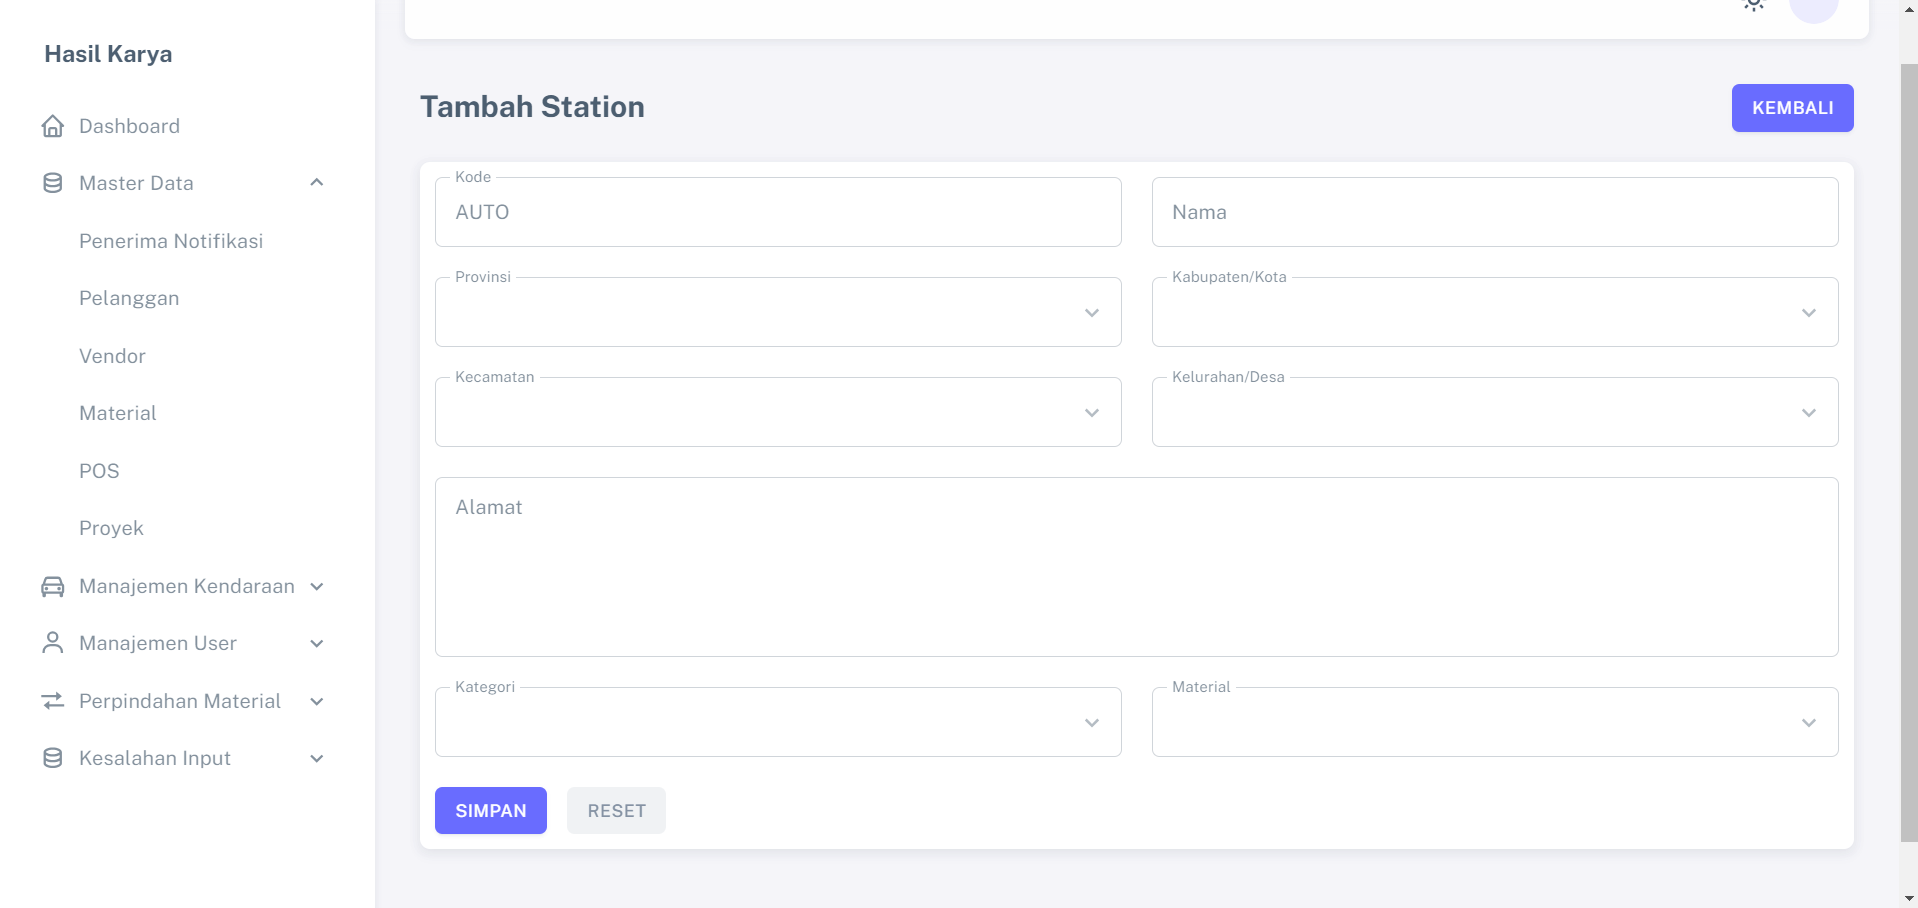
Task: Click the page's vertical scrollbar
Action: point(1908,450)
